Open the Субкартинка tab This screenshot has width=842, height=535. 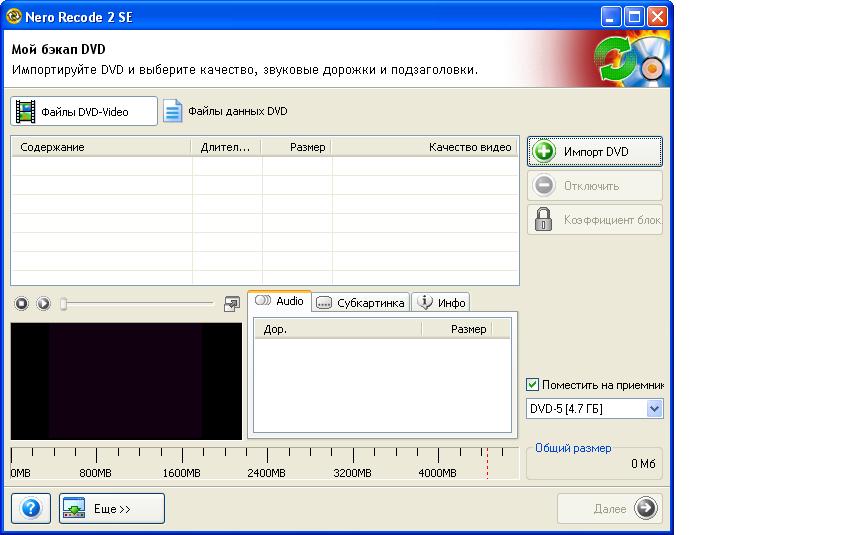pyautogui.click(x=360, y=302)
